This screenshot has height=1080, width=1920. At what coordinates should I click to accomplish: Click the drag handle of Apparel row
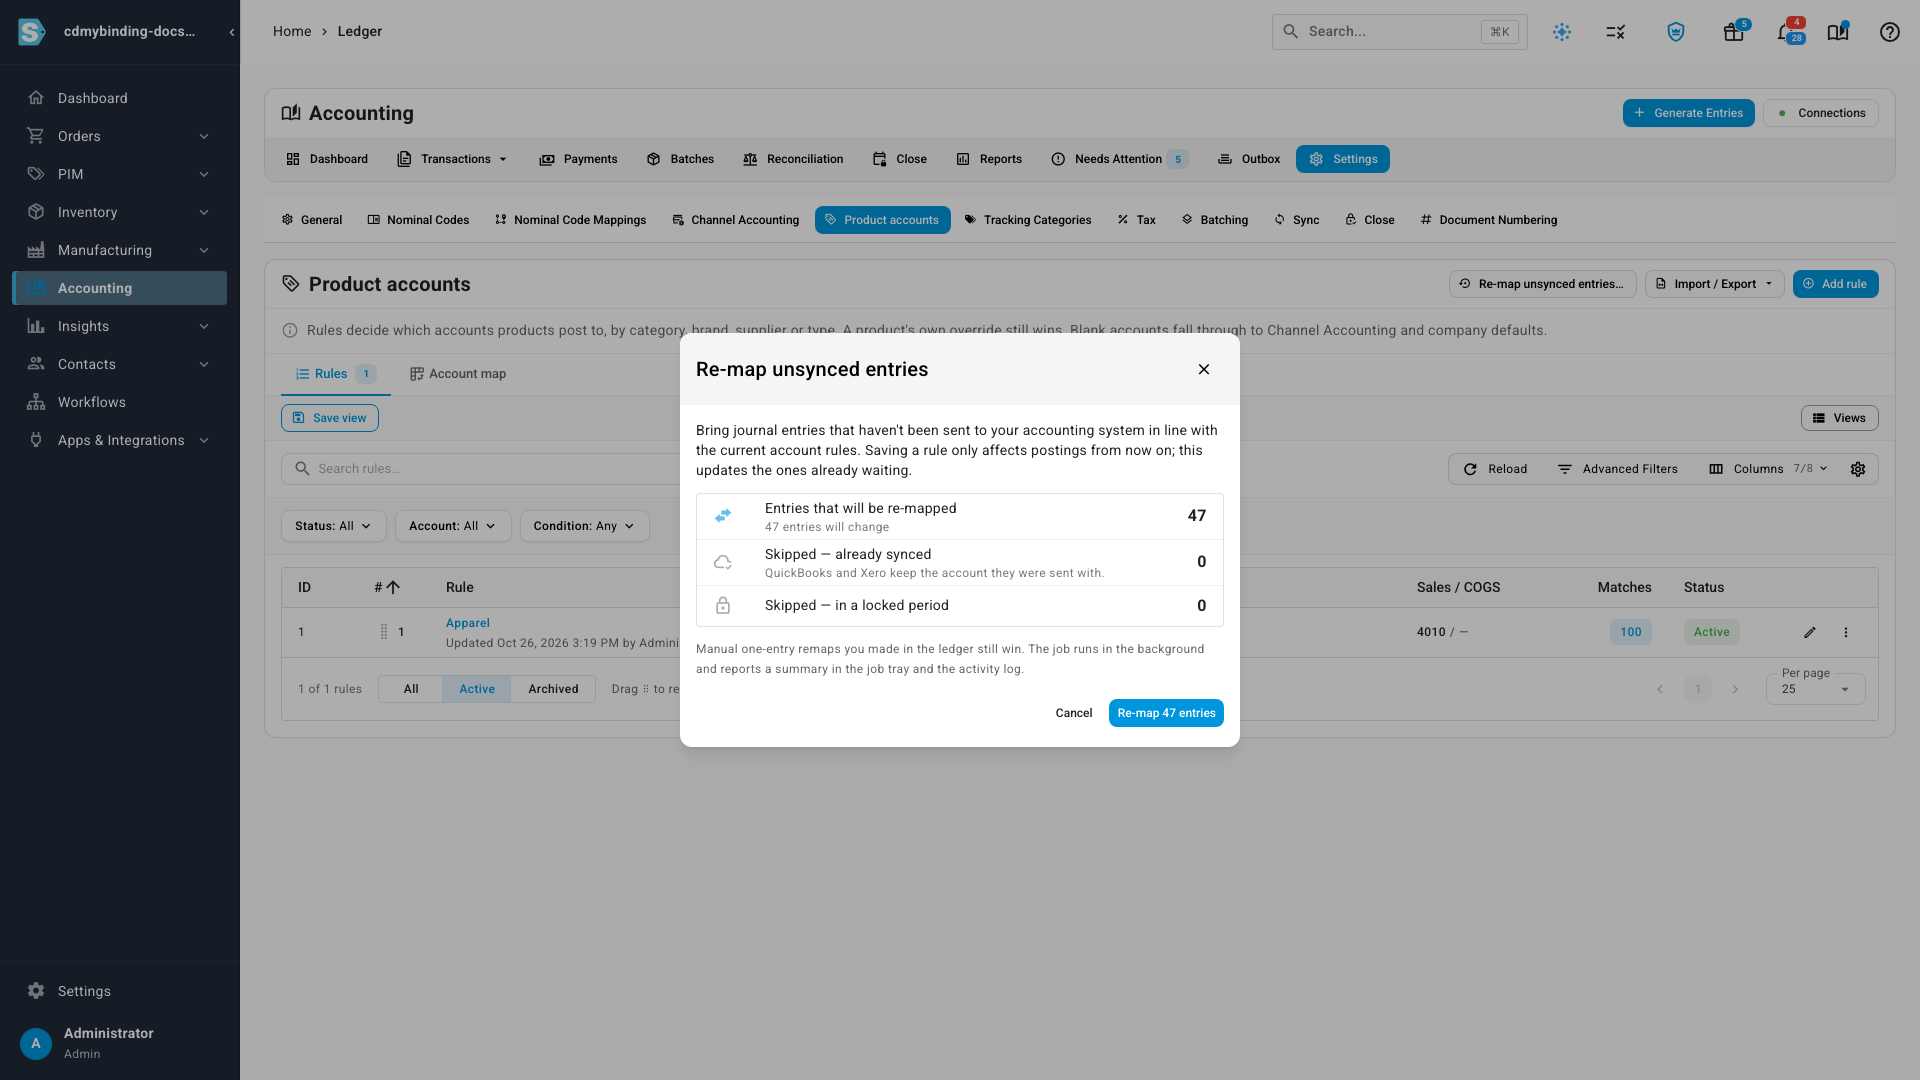click(384, 632)
